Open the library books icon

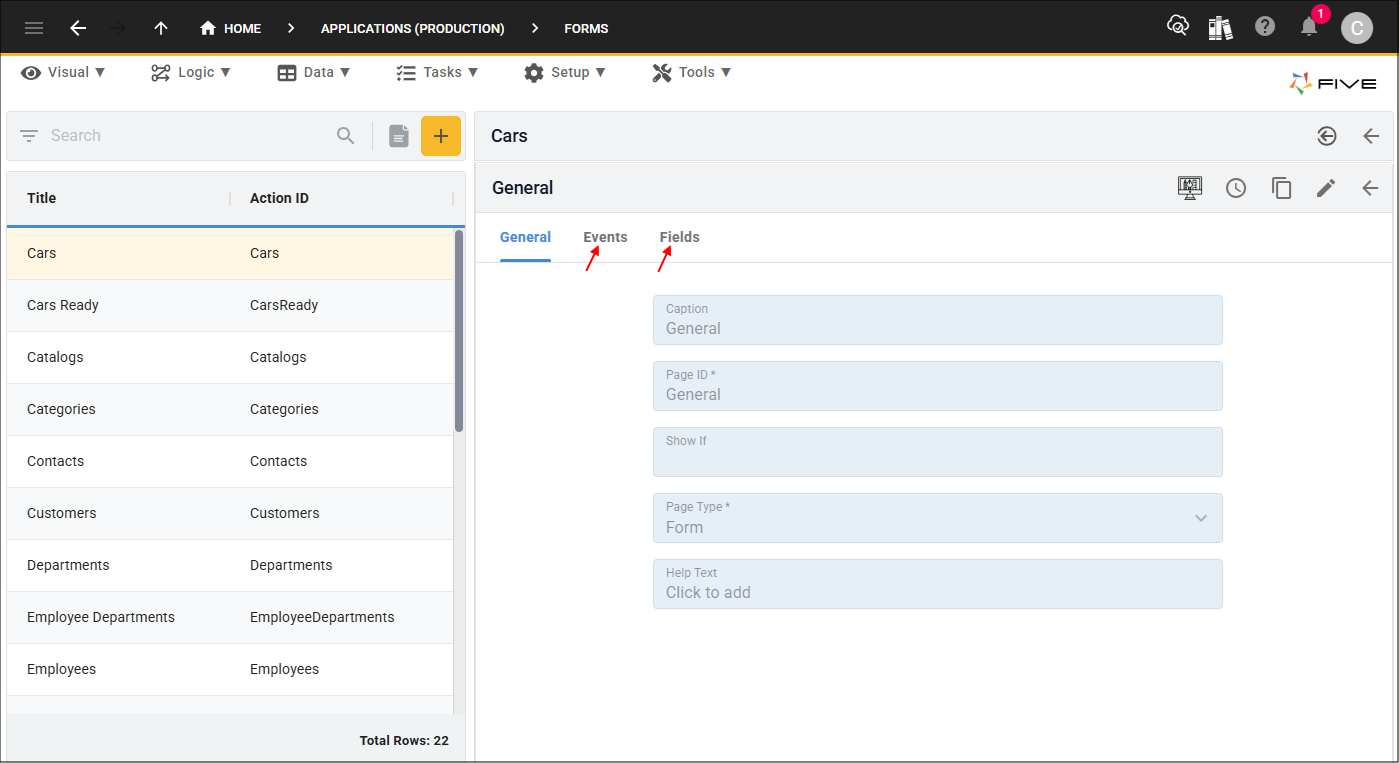tap(1221, 27)
